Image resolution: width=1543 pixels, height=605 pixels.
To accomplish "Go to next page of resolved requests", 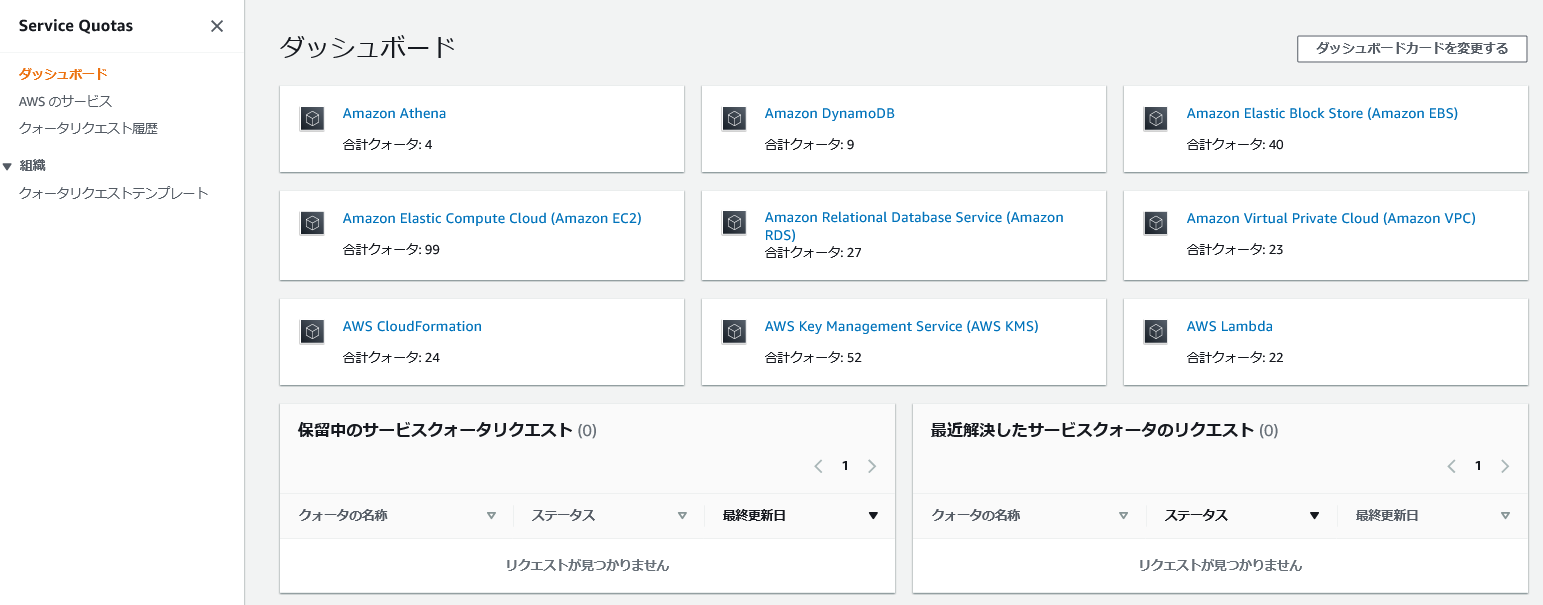I will click(1505, 466).
